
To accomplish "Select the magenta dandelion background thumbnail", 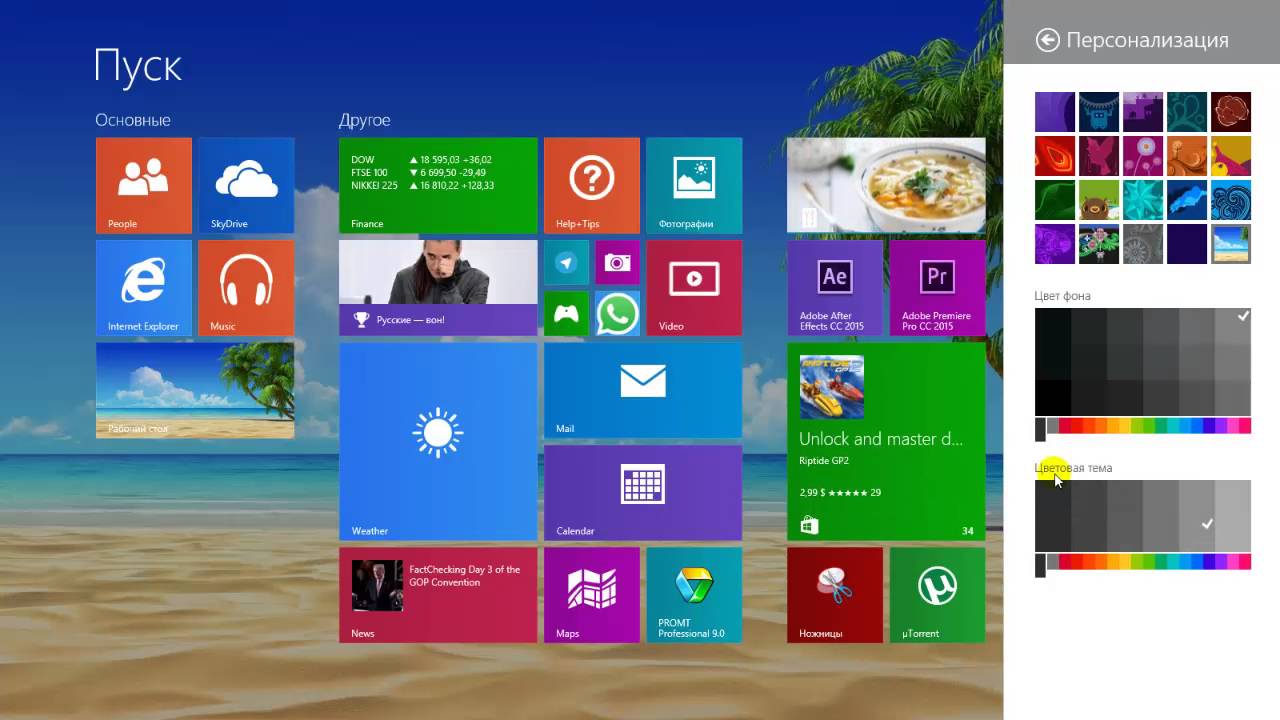I will click(x=1143, y=156).
